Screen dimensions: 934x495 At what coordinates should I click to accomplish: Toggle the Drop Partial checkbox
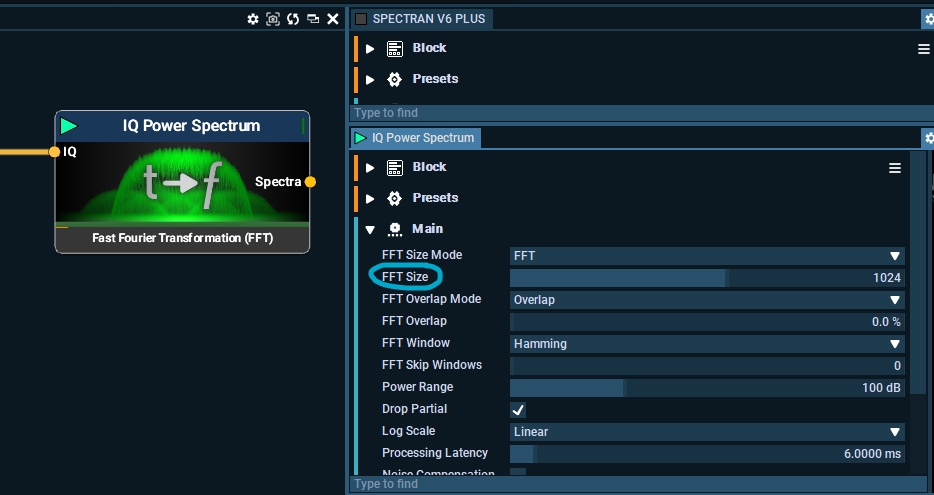pyautogui.click(x=518, y=410)
